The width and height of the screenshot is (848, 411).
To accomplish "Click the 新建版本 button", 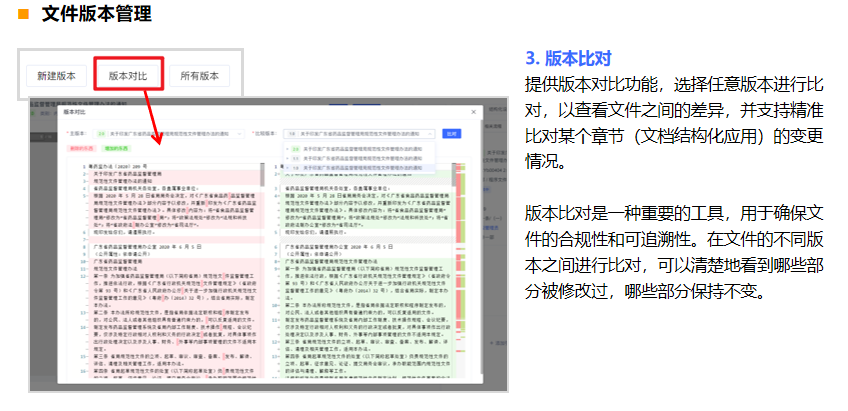I will coord(56,76).
